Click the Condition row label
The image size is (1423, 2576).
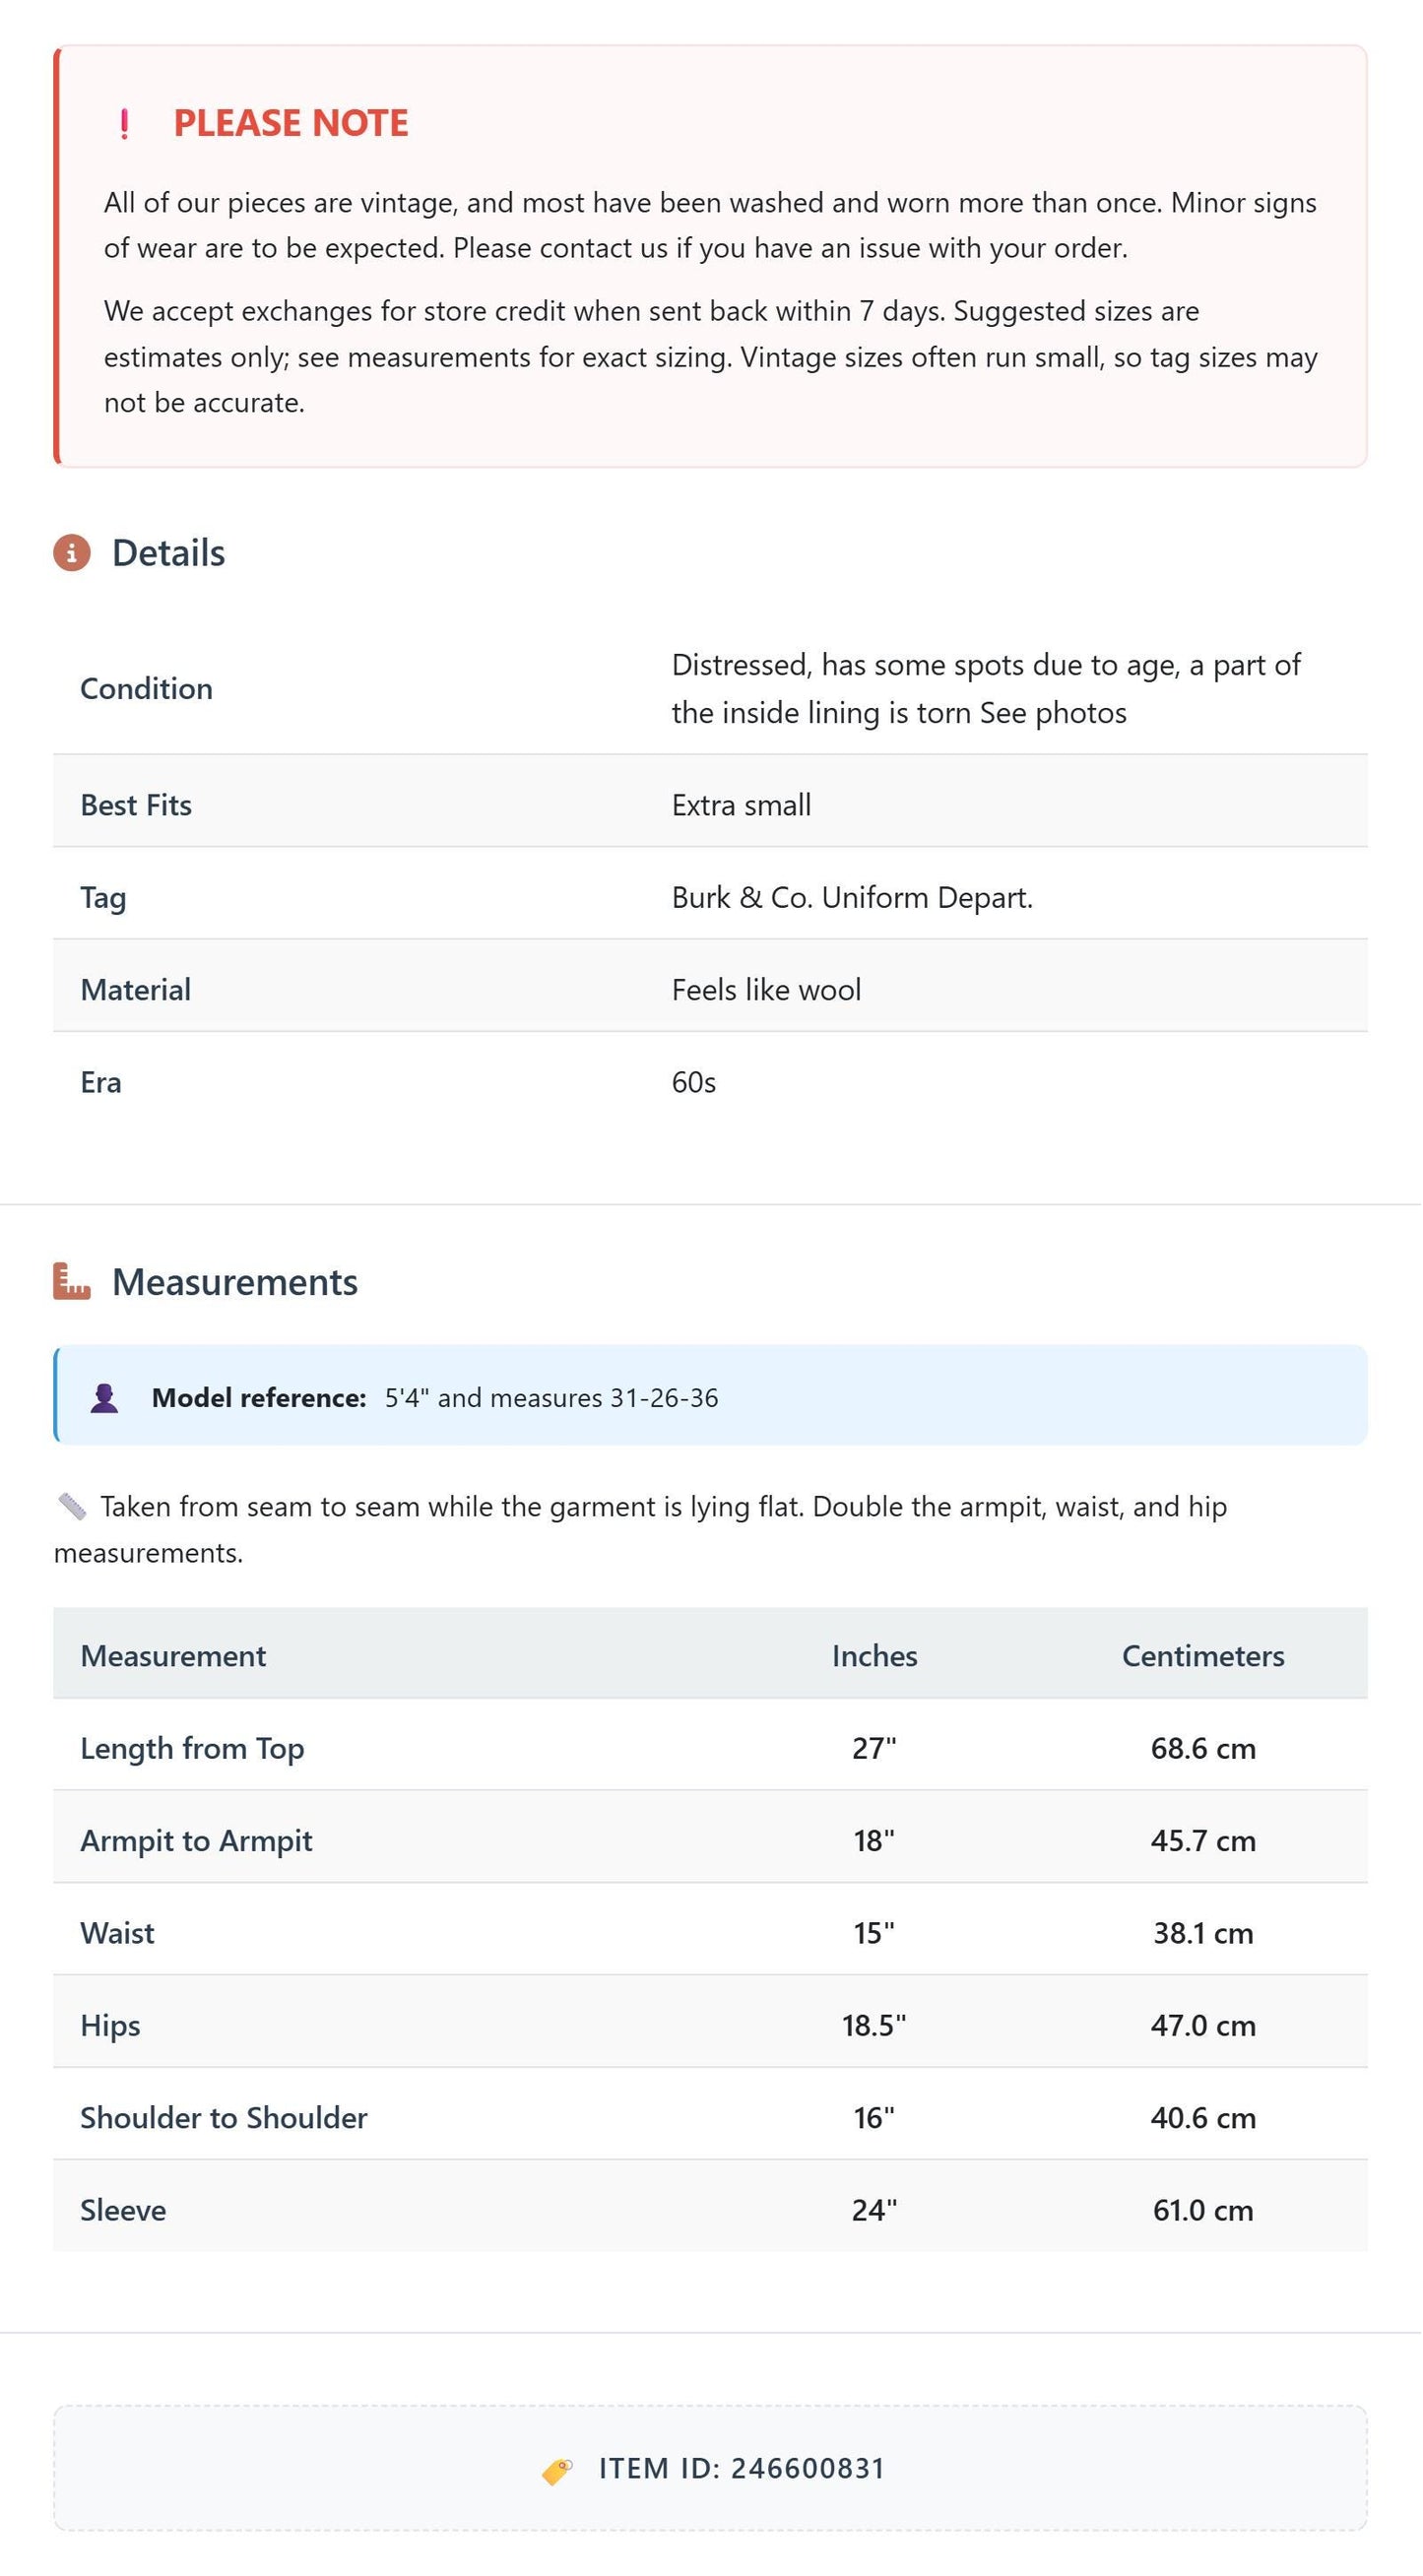pyautogui.click(x=147, y=689)
